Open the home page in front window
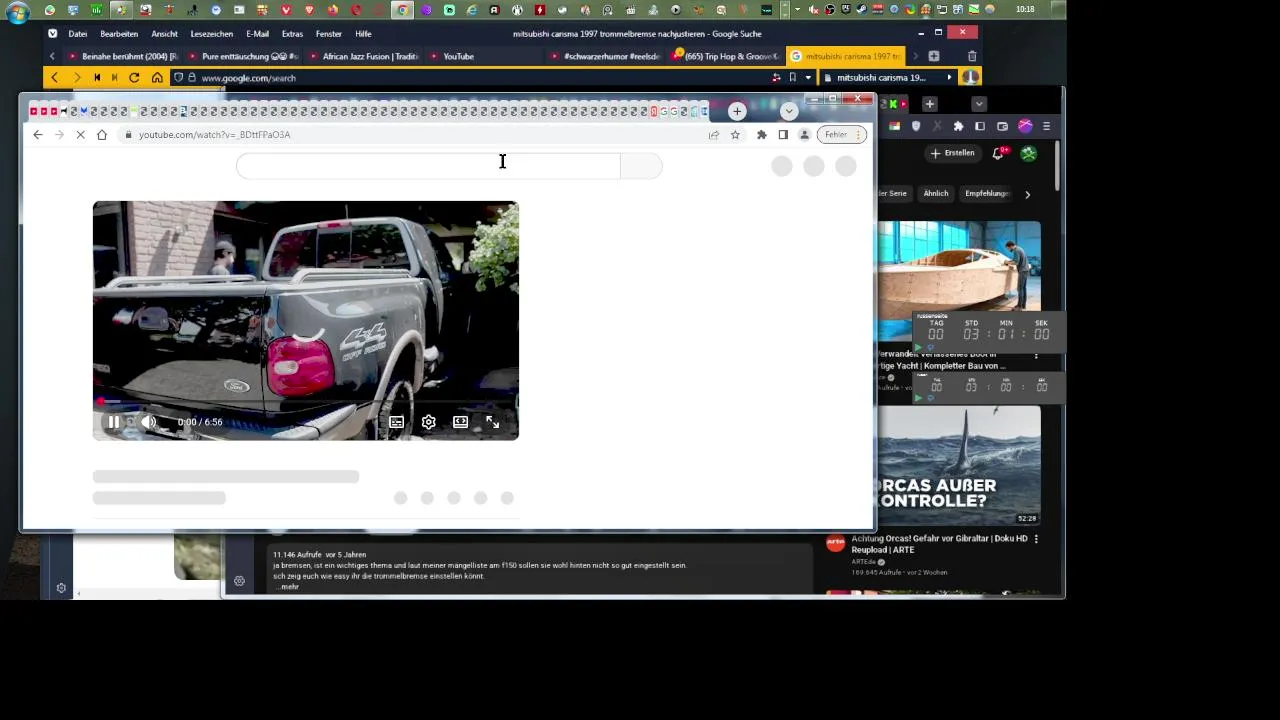Image resolution: width=1280 pixels, height=720 pixels. (x=102, y=135)
